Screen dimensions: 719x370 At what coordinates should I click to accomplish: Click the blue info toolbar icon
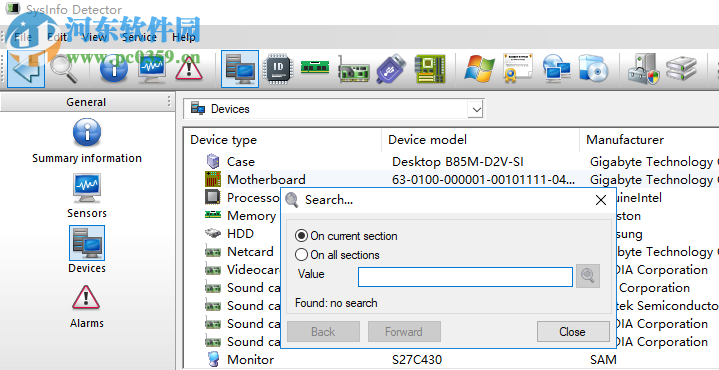[114, 69]
